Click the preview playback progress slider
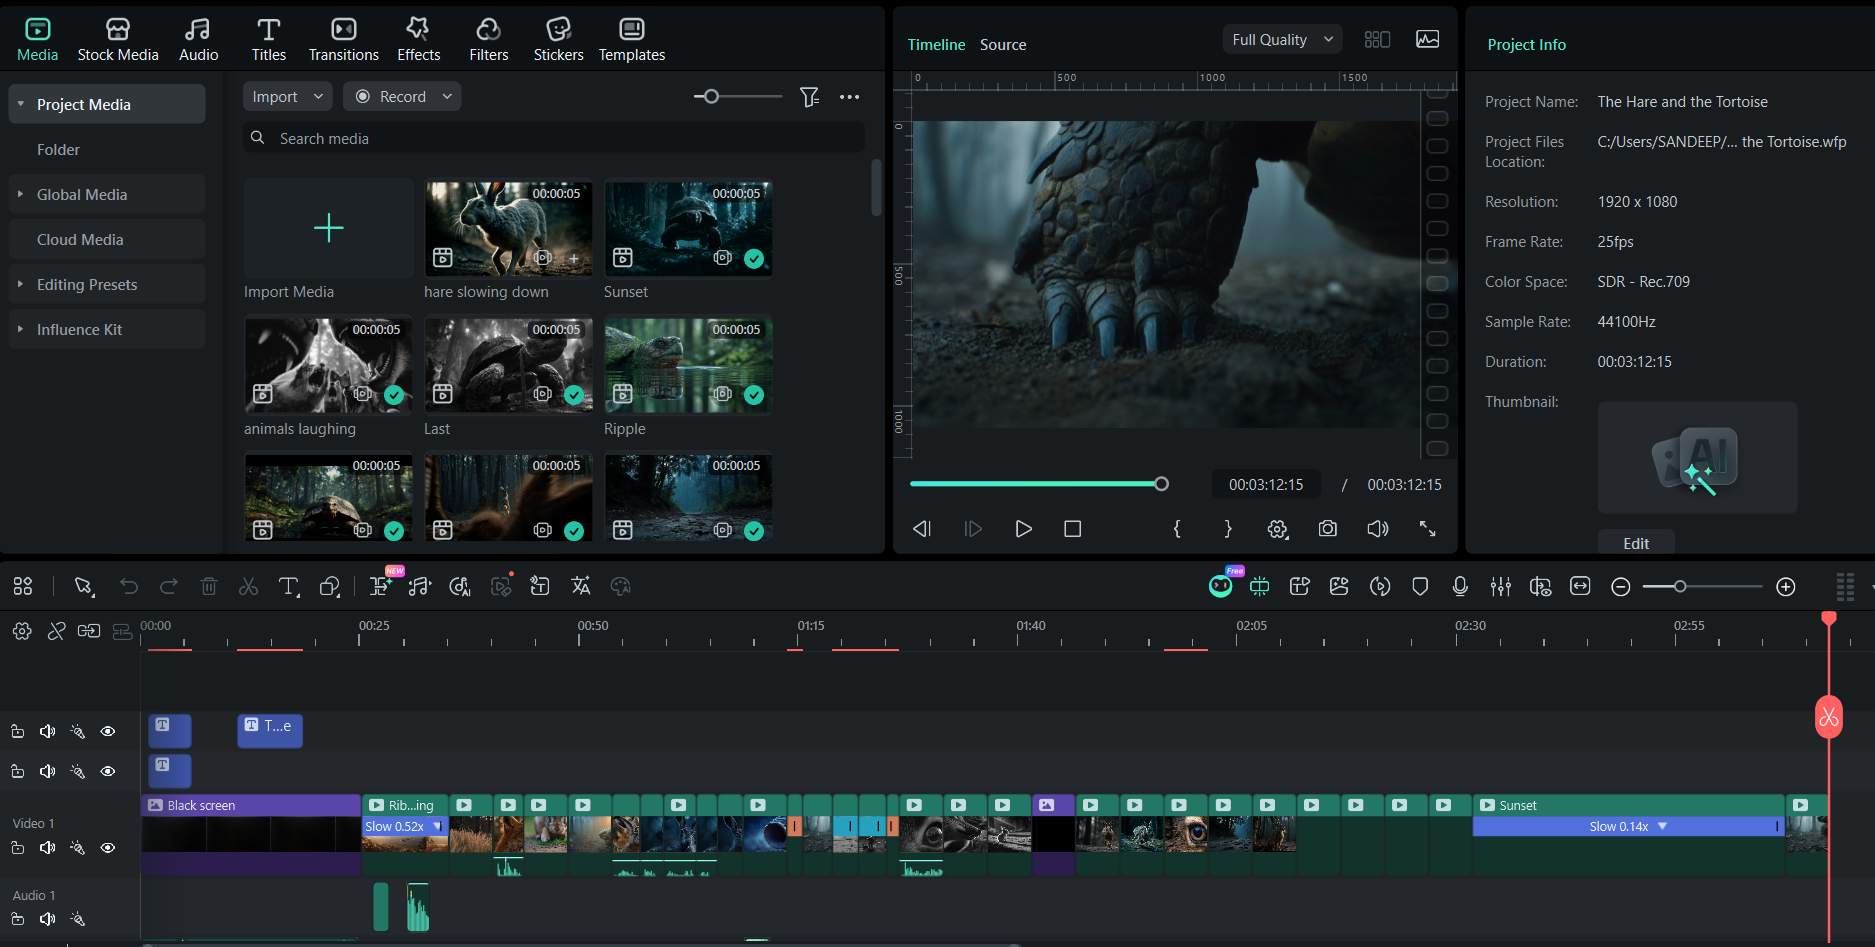 [x=1039, y=484]
